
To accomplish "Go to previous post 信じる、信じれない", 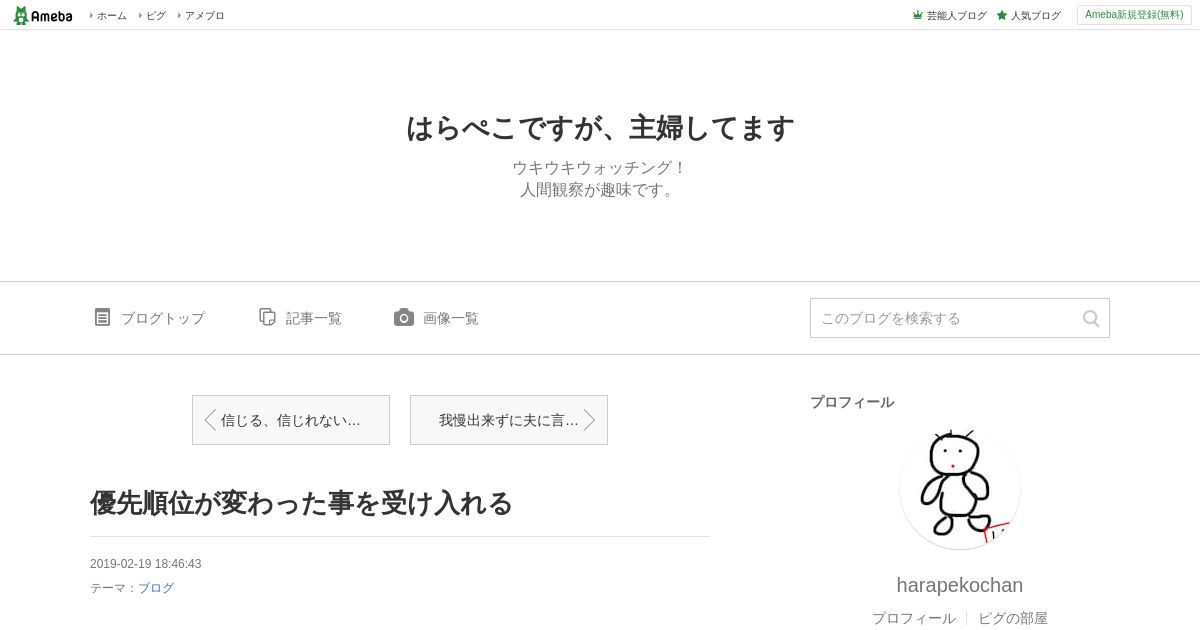I will click(x=291, y=420).
